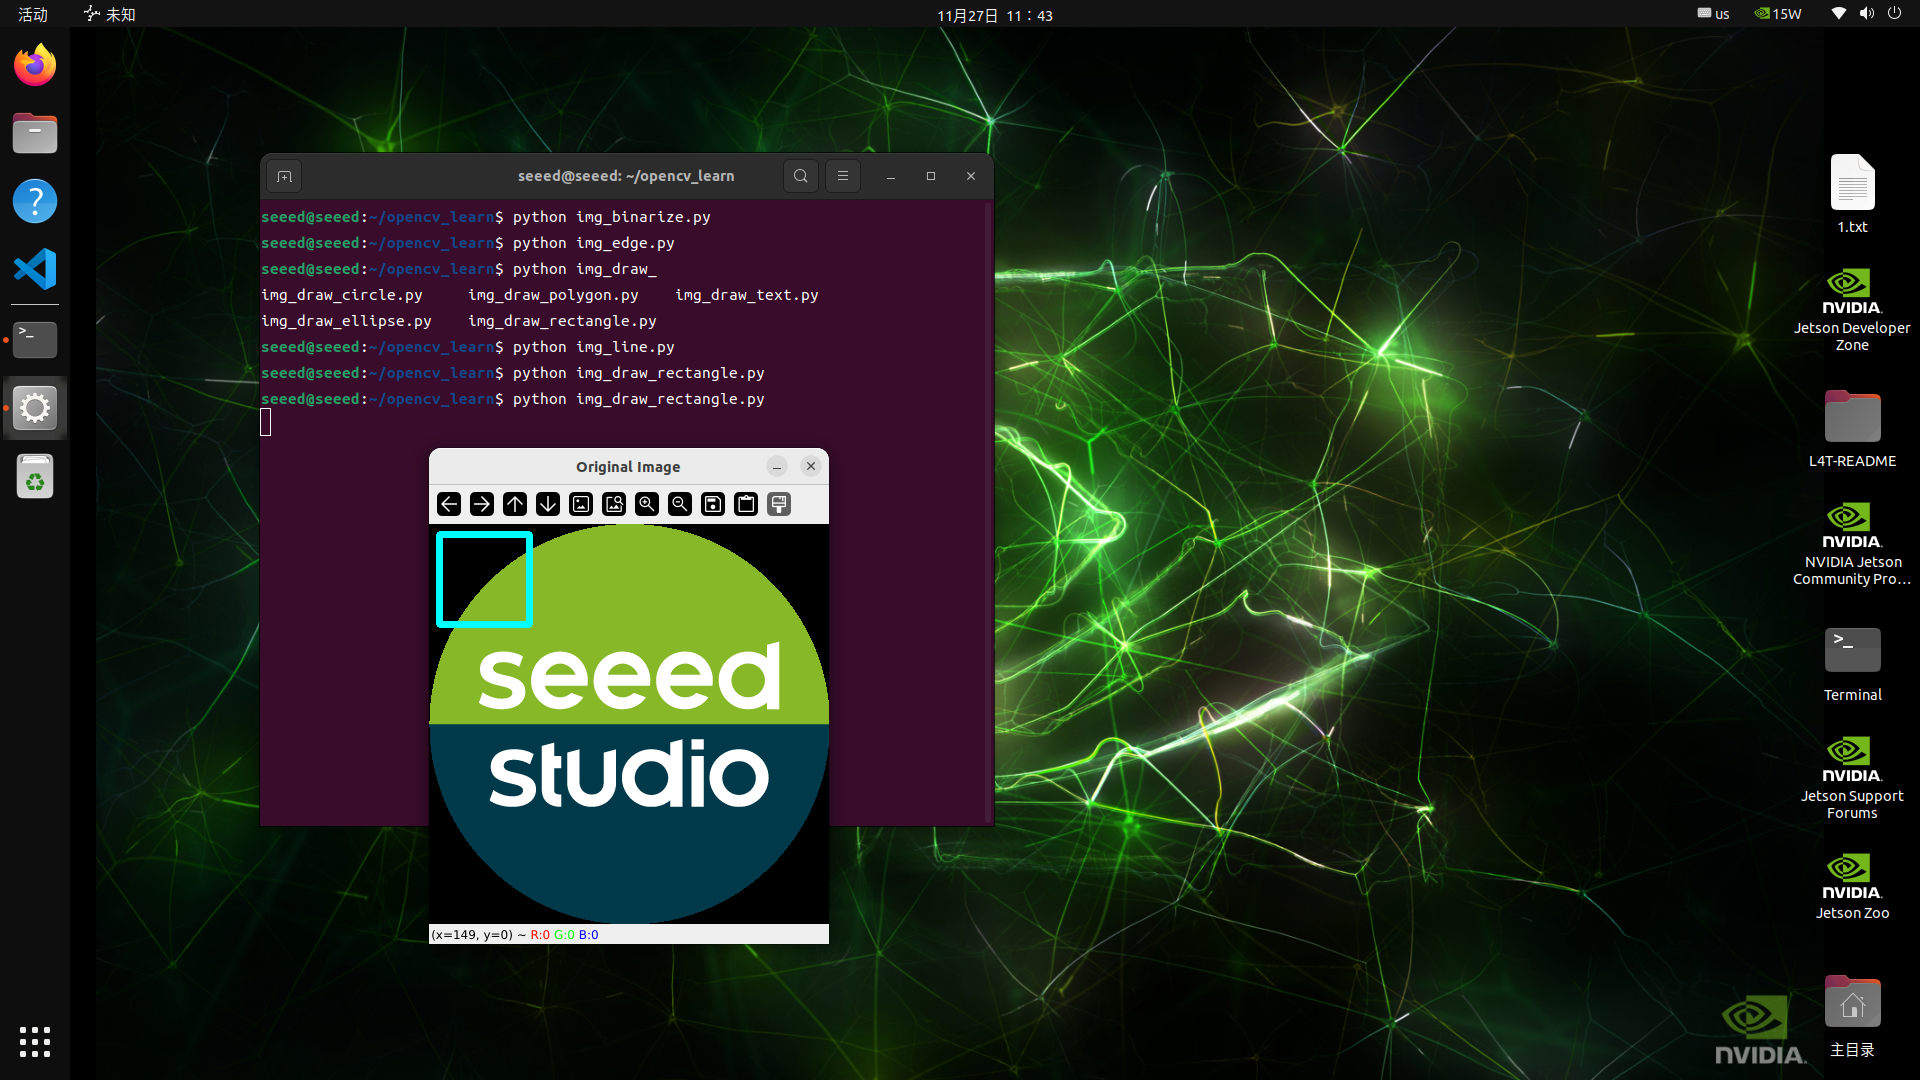The image size is (1920, 1080).
Task: Click 'img_draw_ellipse.py' in terminal output
Action: click(346, 321)
